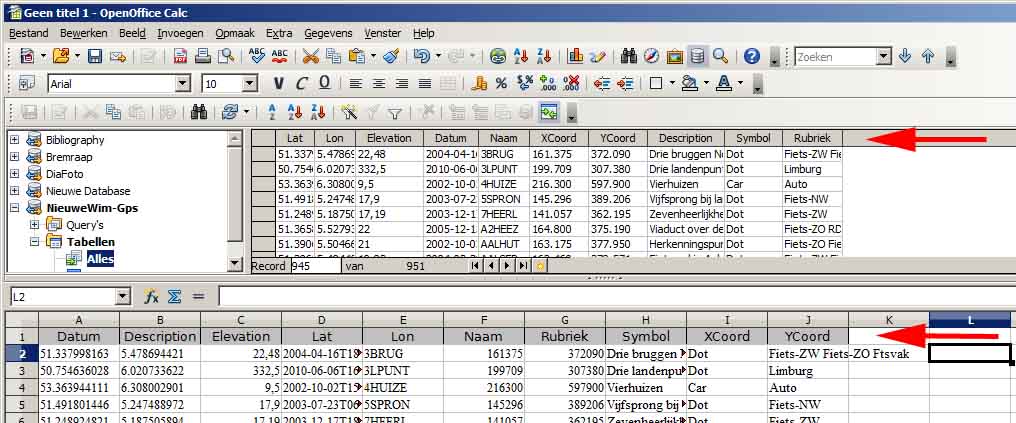Go to the last record
Screen dimensions: 1016x423
[522, 266]
